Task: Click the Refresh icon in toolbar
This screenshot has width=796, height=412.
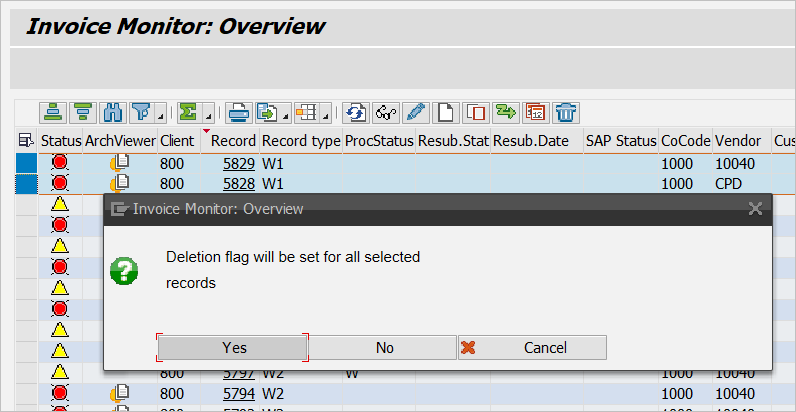Action: pos(356,111)
